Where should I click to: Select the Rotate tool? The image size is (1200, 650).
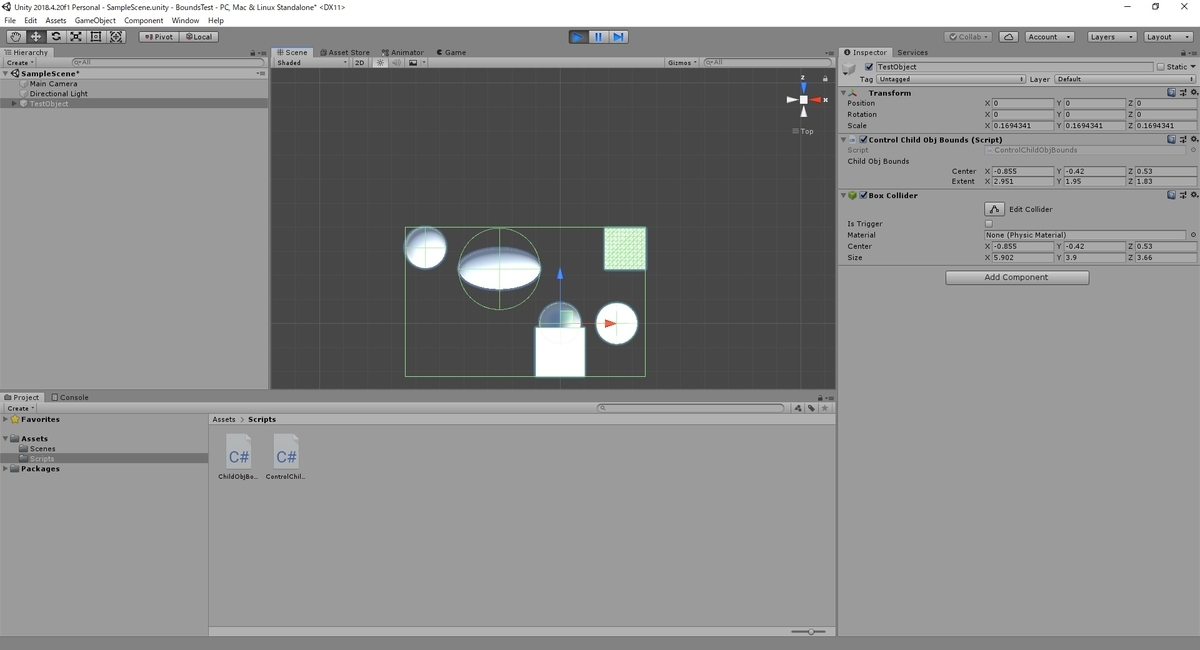[56, 37]
